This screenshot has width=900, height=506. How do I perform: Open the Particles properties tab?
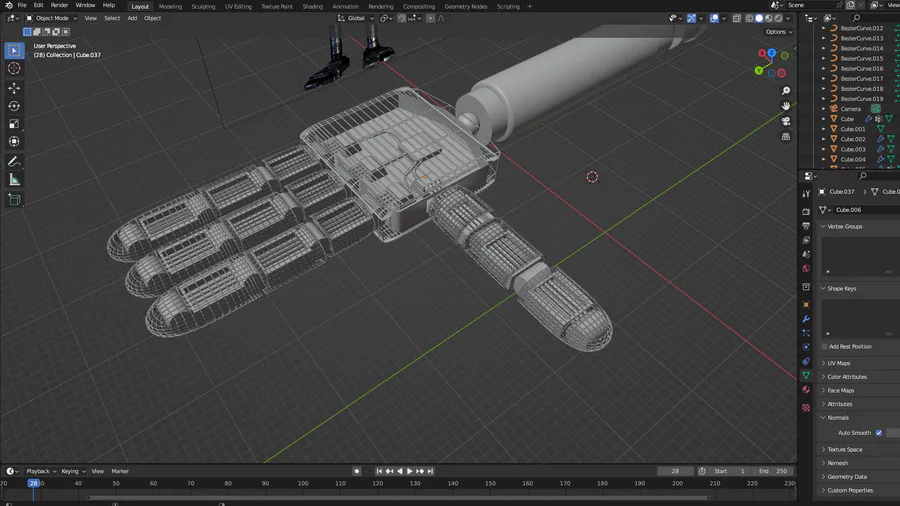click(x=806, y=333)
